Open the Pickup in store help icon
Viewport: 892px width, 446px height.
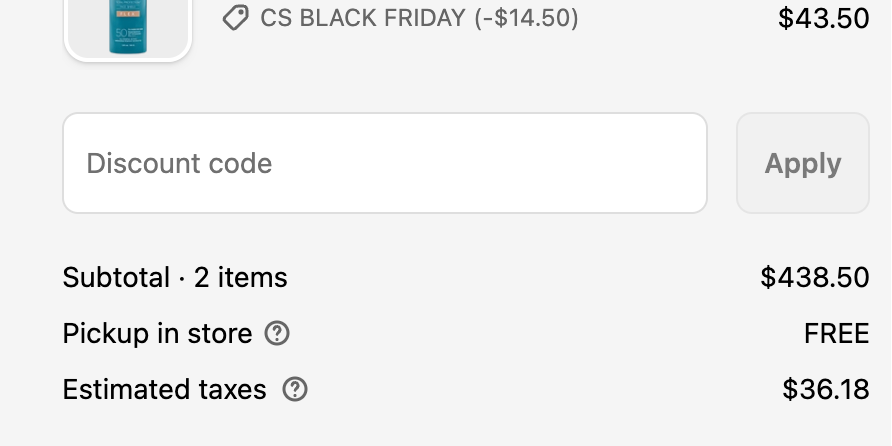coord(277,333)
